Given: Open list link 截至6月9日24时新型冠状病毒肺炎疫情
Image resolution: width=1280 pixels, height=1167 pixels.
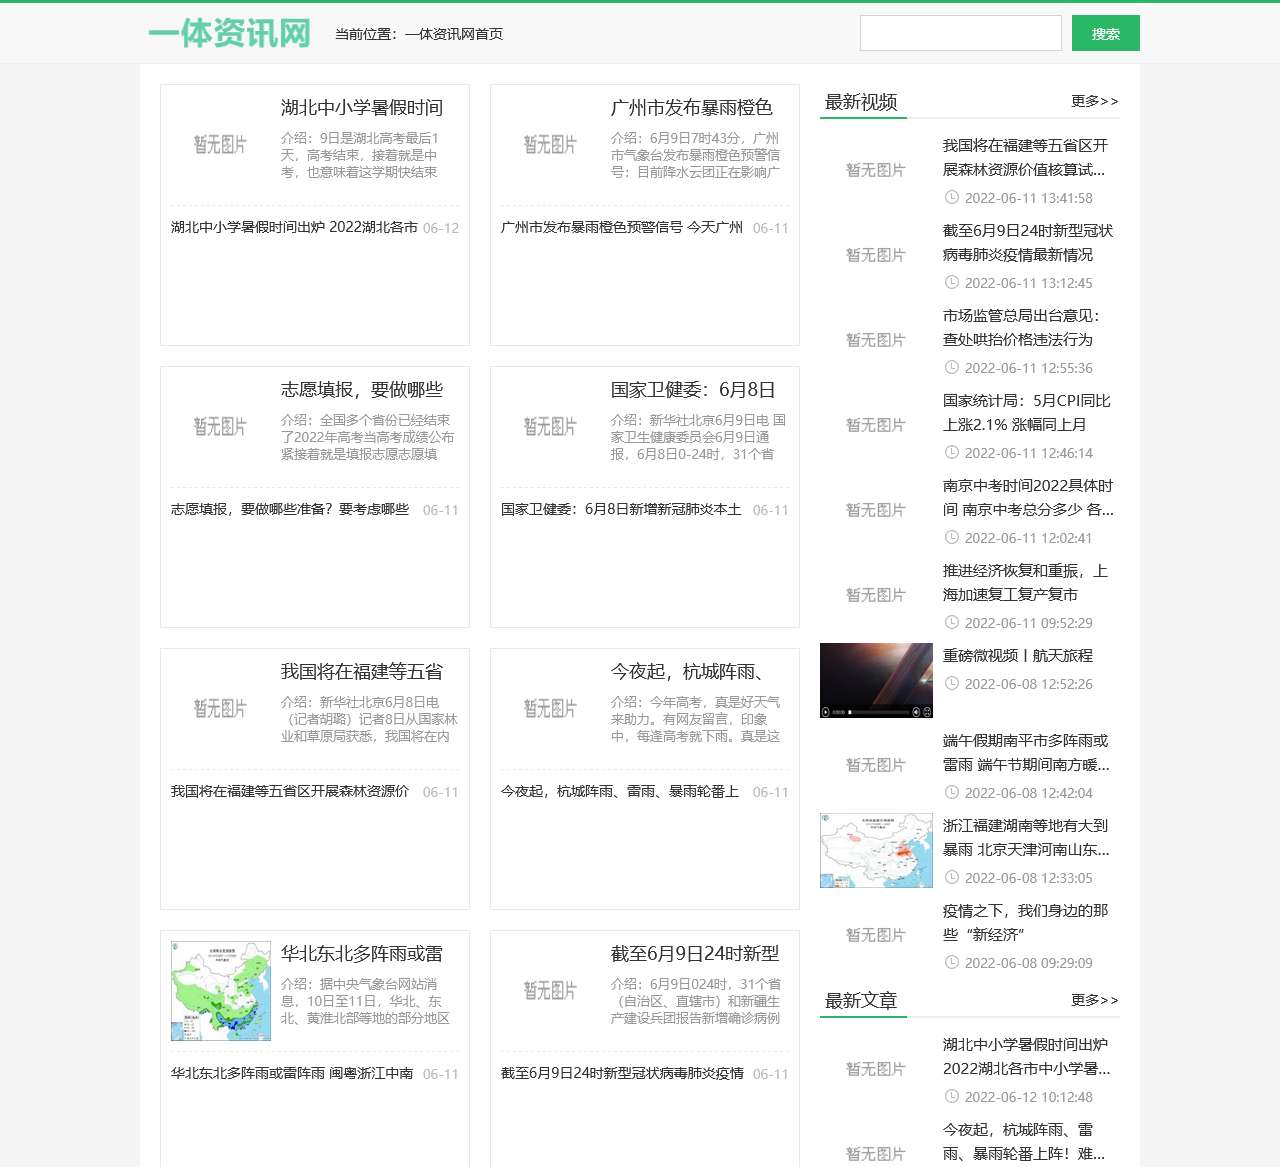Looking at the screenshot, I should coord(622,1074).
